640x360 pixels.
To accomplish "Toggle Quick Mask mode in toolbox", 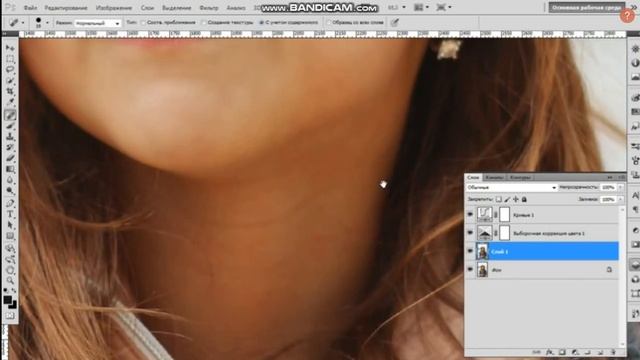I will [10, 316].
